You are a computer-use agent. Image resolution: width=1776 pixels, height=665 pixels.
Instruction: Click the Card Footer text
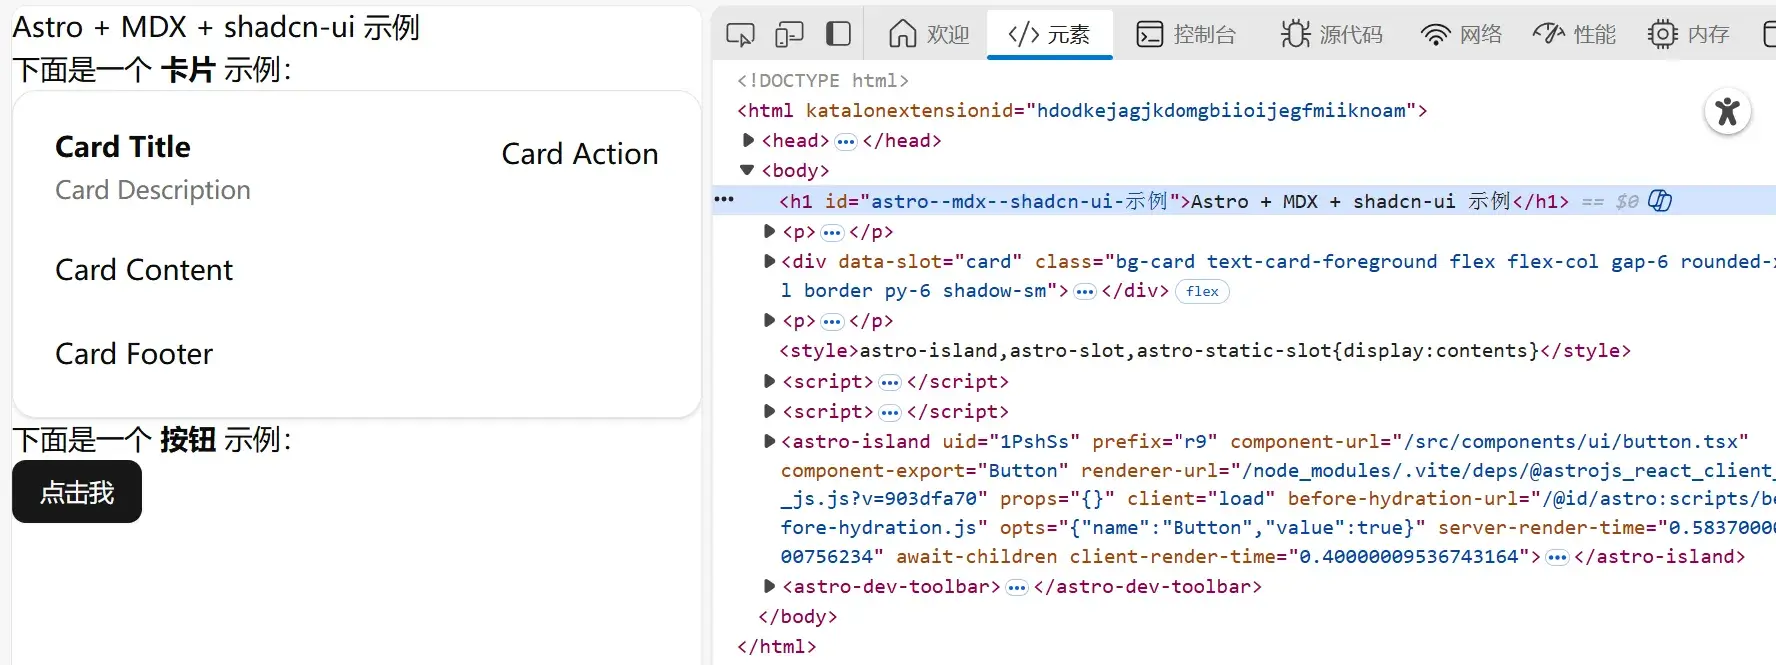click(x=134, y=354)
